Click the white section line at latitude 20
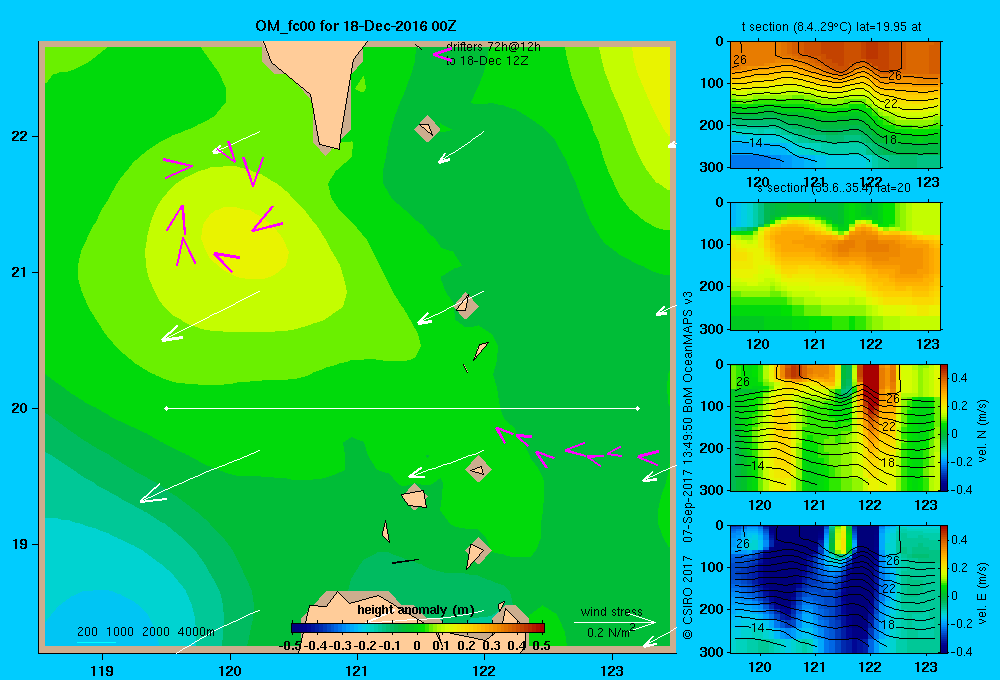 pos(402,408)
